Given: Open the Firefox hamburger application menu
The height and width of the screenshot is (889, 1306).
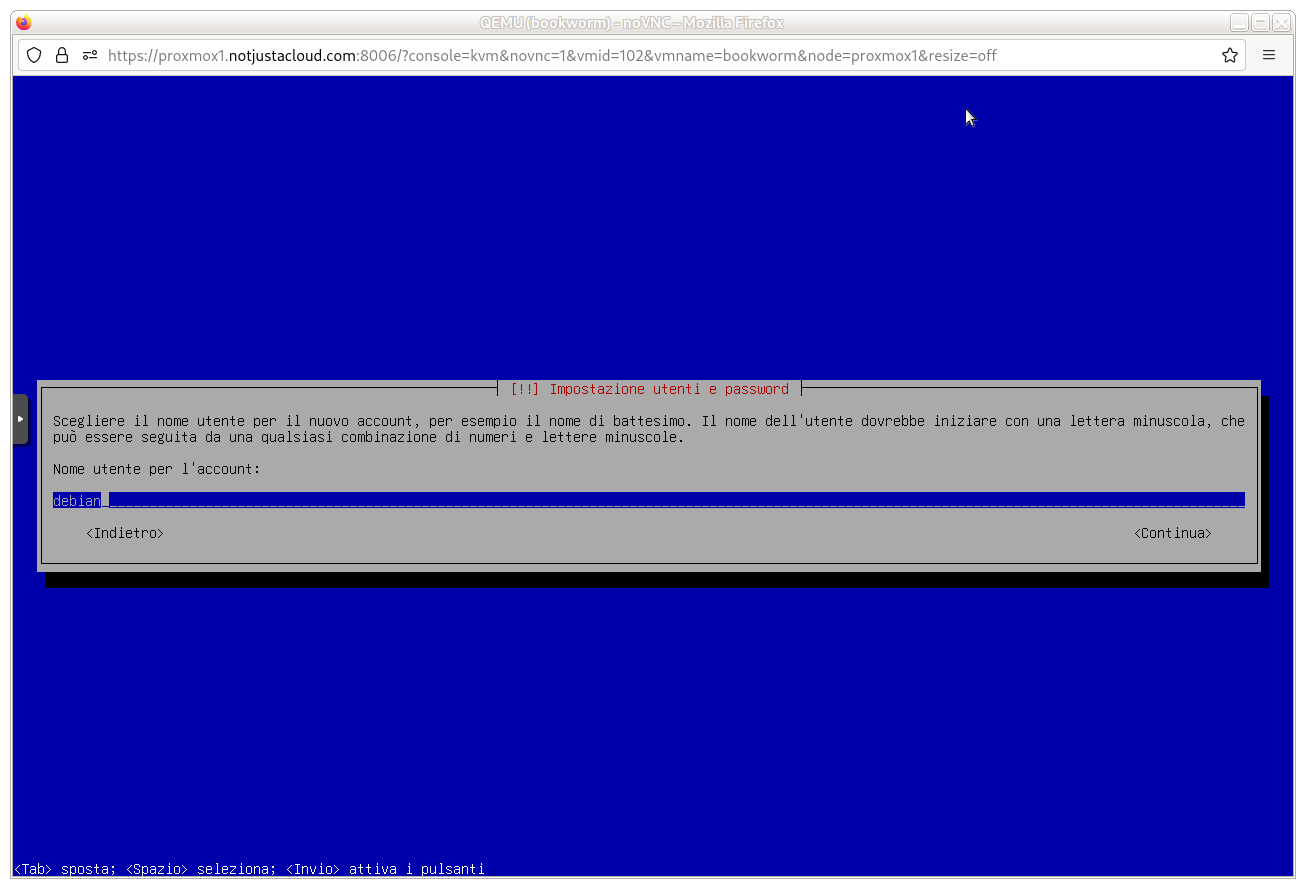Looking at the screenshot, I should coord(1269,56).
